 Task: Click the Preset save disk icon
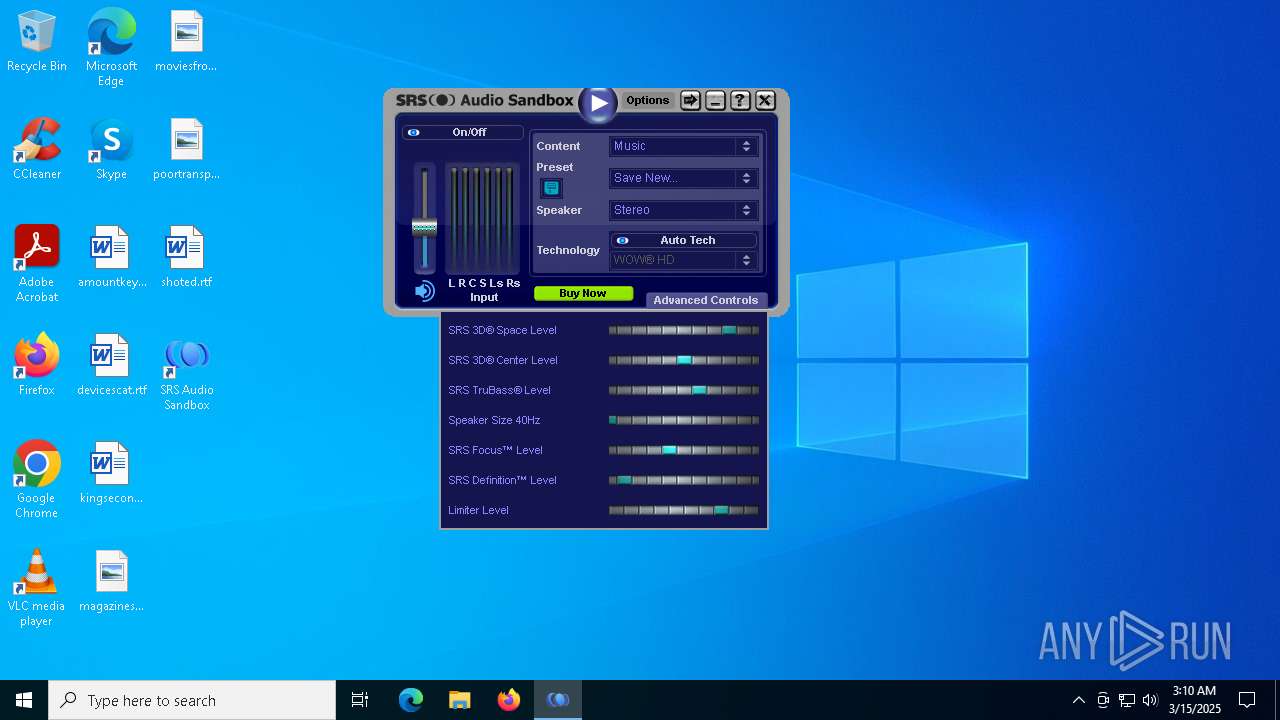tap(551, 188)
